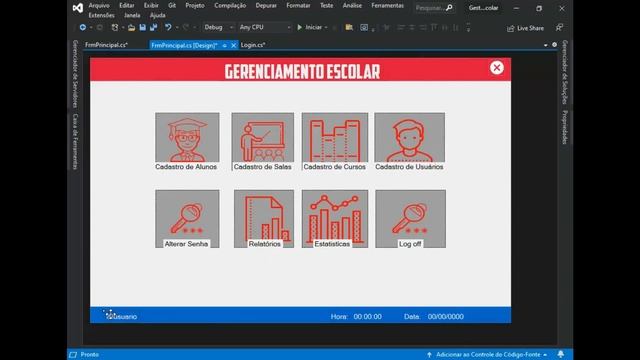Close the FrmPrincipal.cs [Design] tab
This screenshot has width=640, height=360.
(233, 45)
